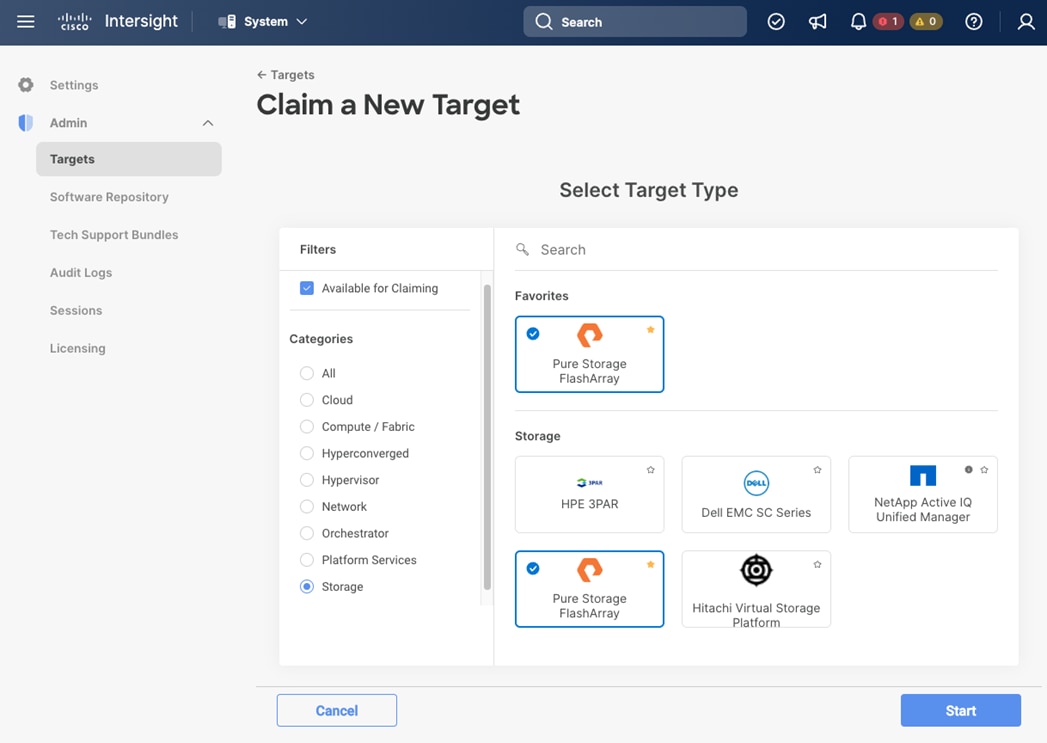The height and width of the screenshot is (743, 1047).
Task: Favorite star on Dell EMC SC Series card
Action: 817,470
